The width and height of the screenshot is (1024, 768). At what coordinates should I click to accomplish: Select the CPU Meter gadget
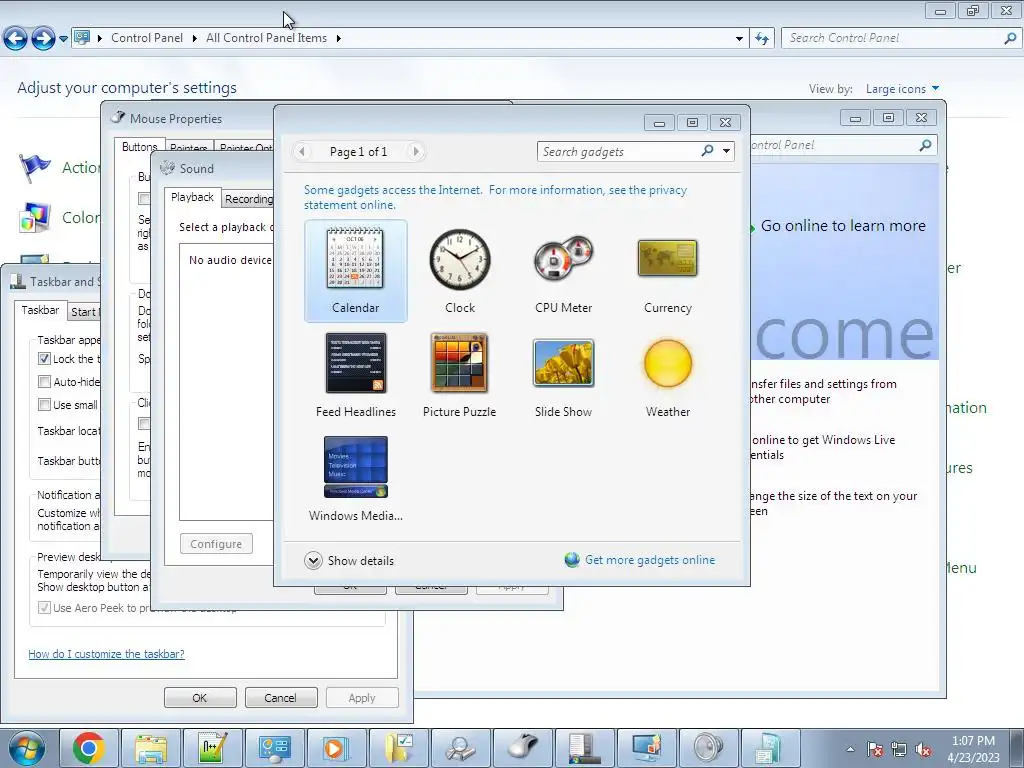564,271
